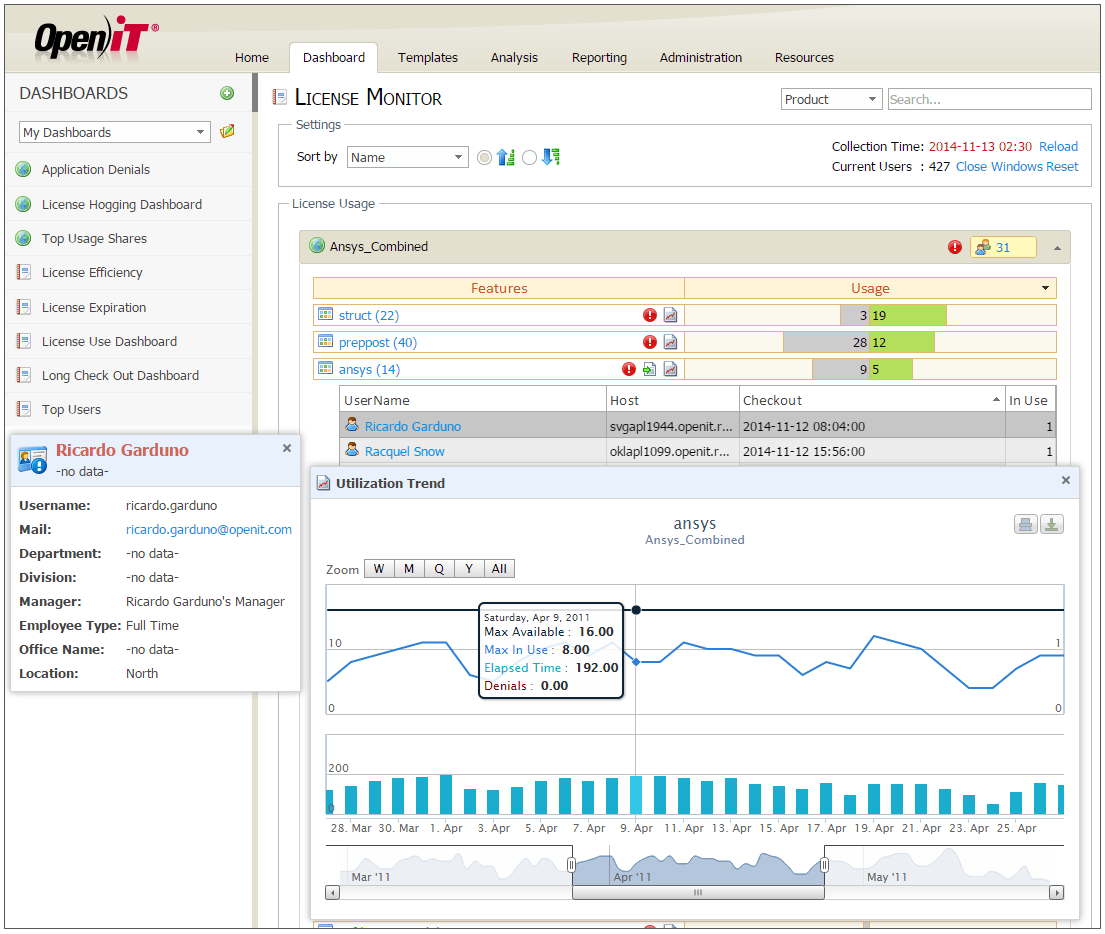Open the Administration tab
This screenshot has height=934, width=1105.
tap(700, 57)
